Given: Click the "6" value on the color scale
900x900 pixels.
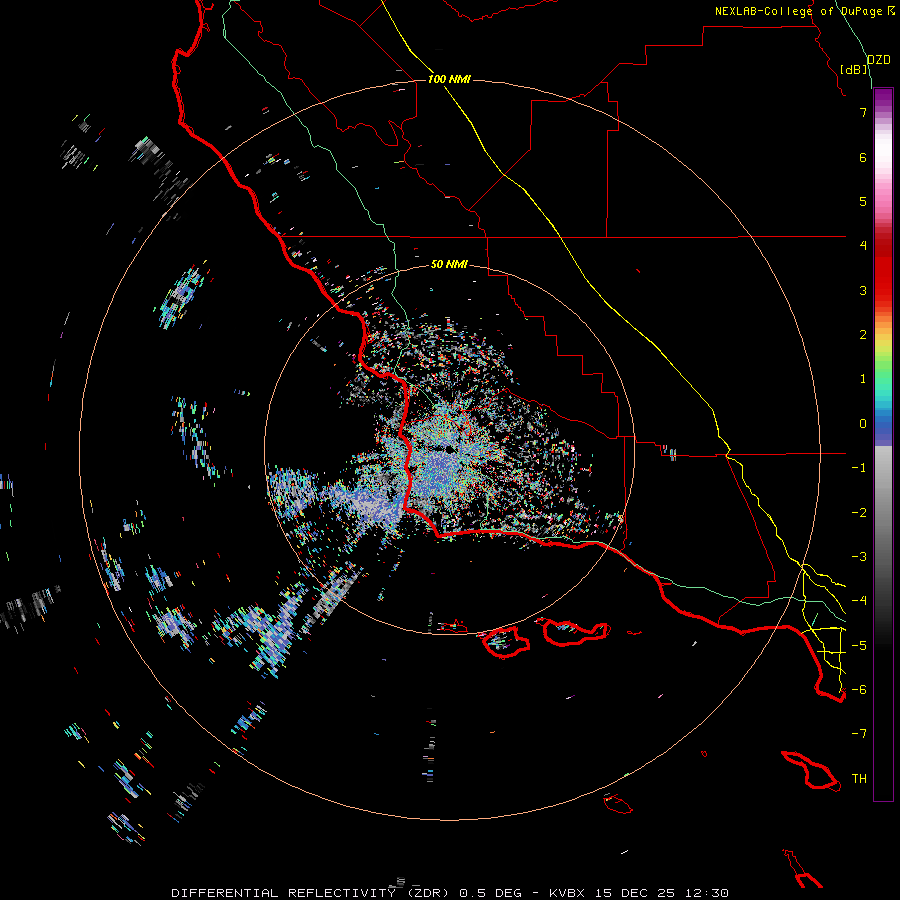Looking at the screenshot, I should (863, 157).
